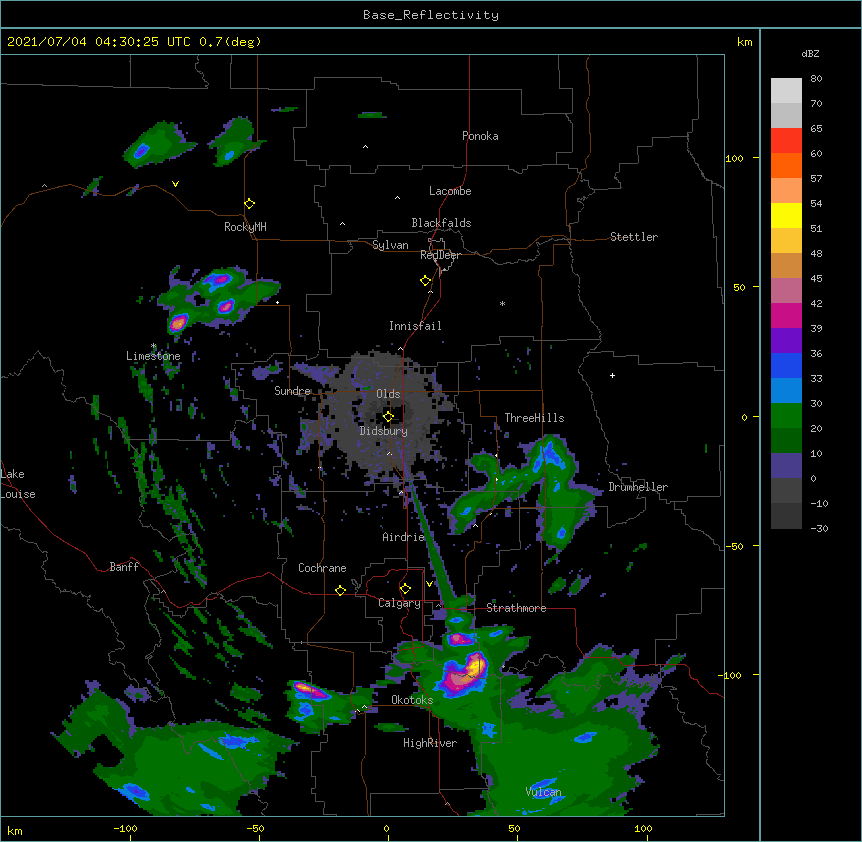The width and height of the screenshot is (862, 842).
Task: Click the Sylvan label
Action: point(390,245)
